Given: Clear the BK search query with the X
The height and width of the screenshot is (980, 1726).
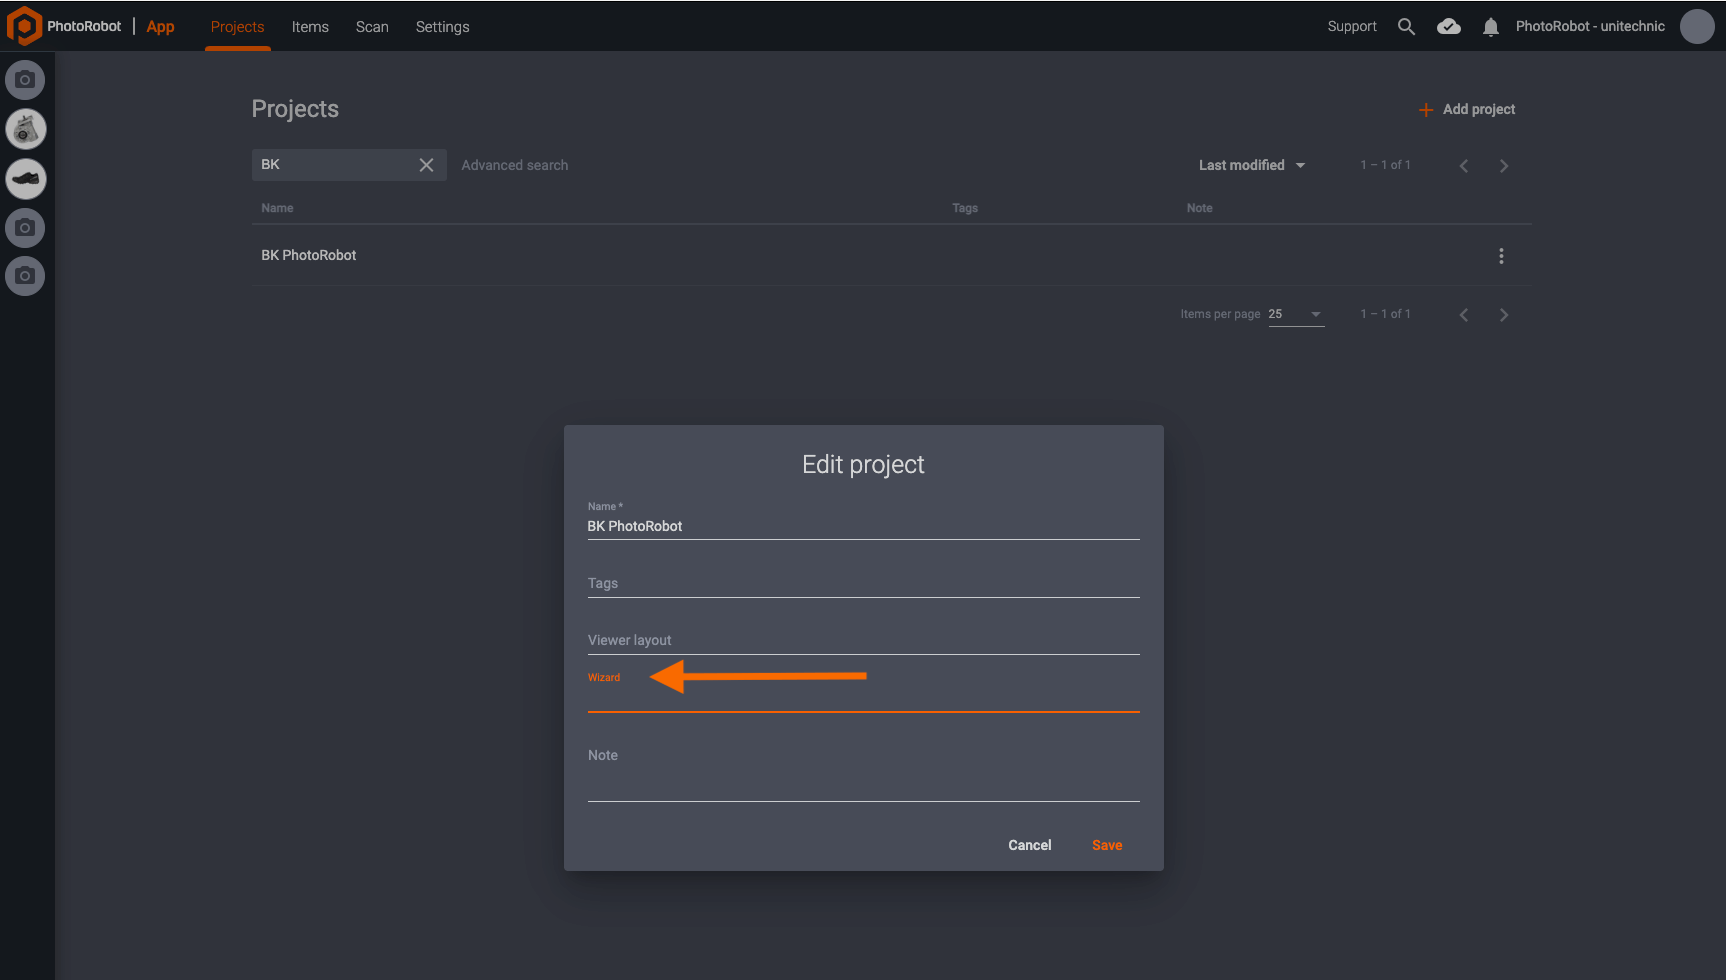Looking at the screenshot, I should (x=427, y=164).
